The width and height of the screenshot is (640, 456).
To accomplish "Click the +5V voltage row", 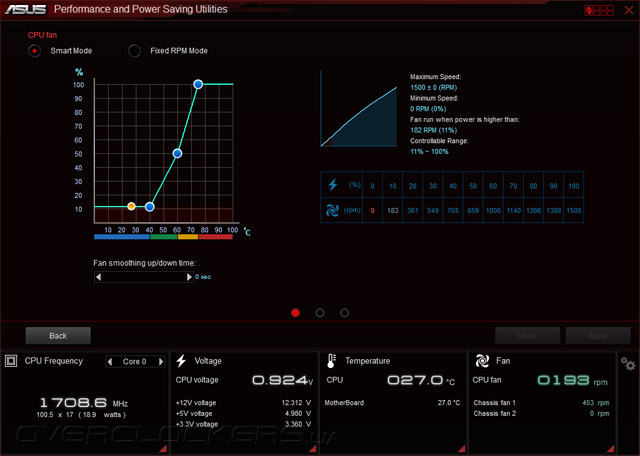I will [243, 414].
